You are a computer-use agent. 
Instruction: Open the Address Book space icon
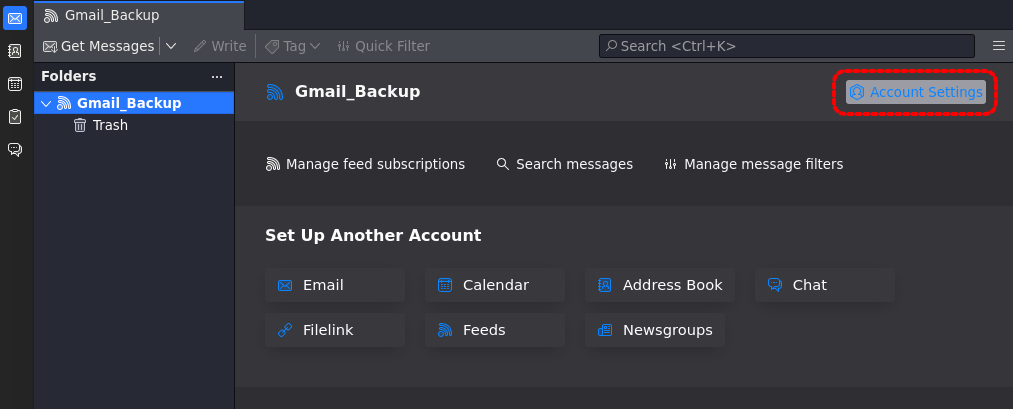(15, 51)
